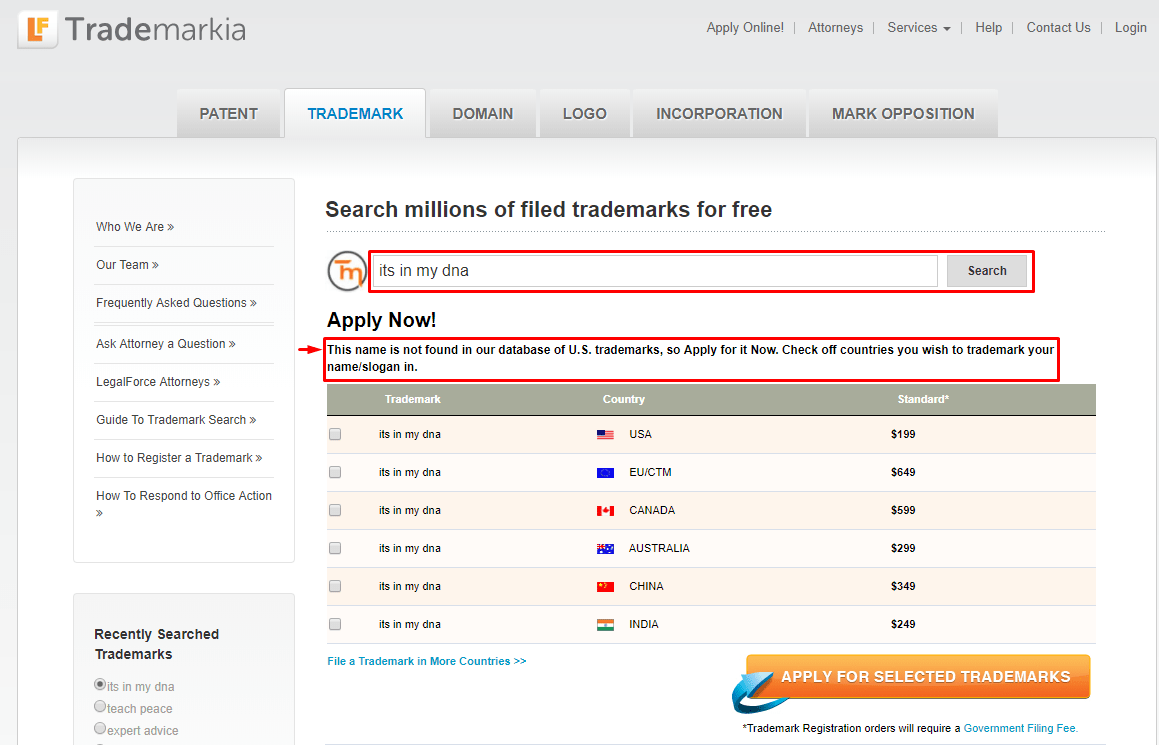Click the trademark search input field
This screenshot has width=1159, height=745.
pyautogui.click(x=655, y=271)
